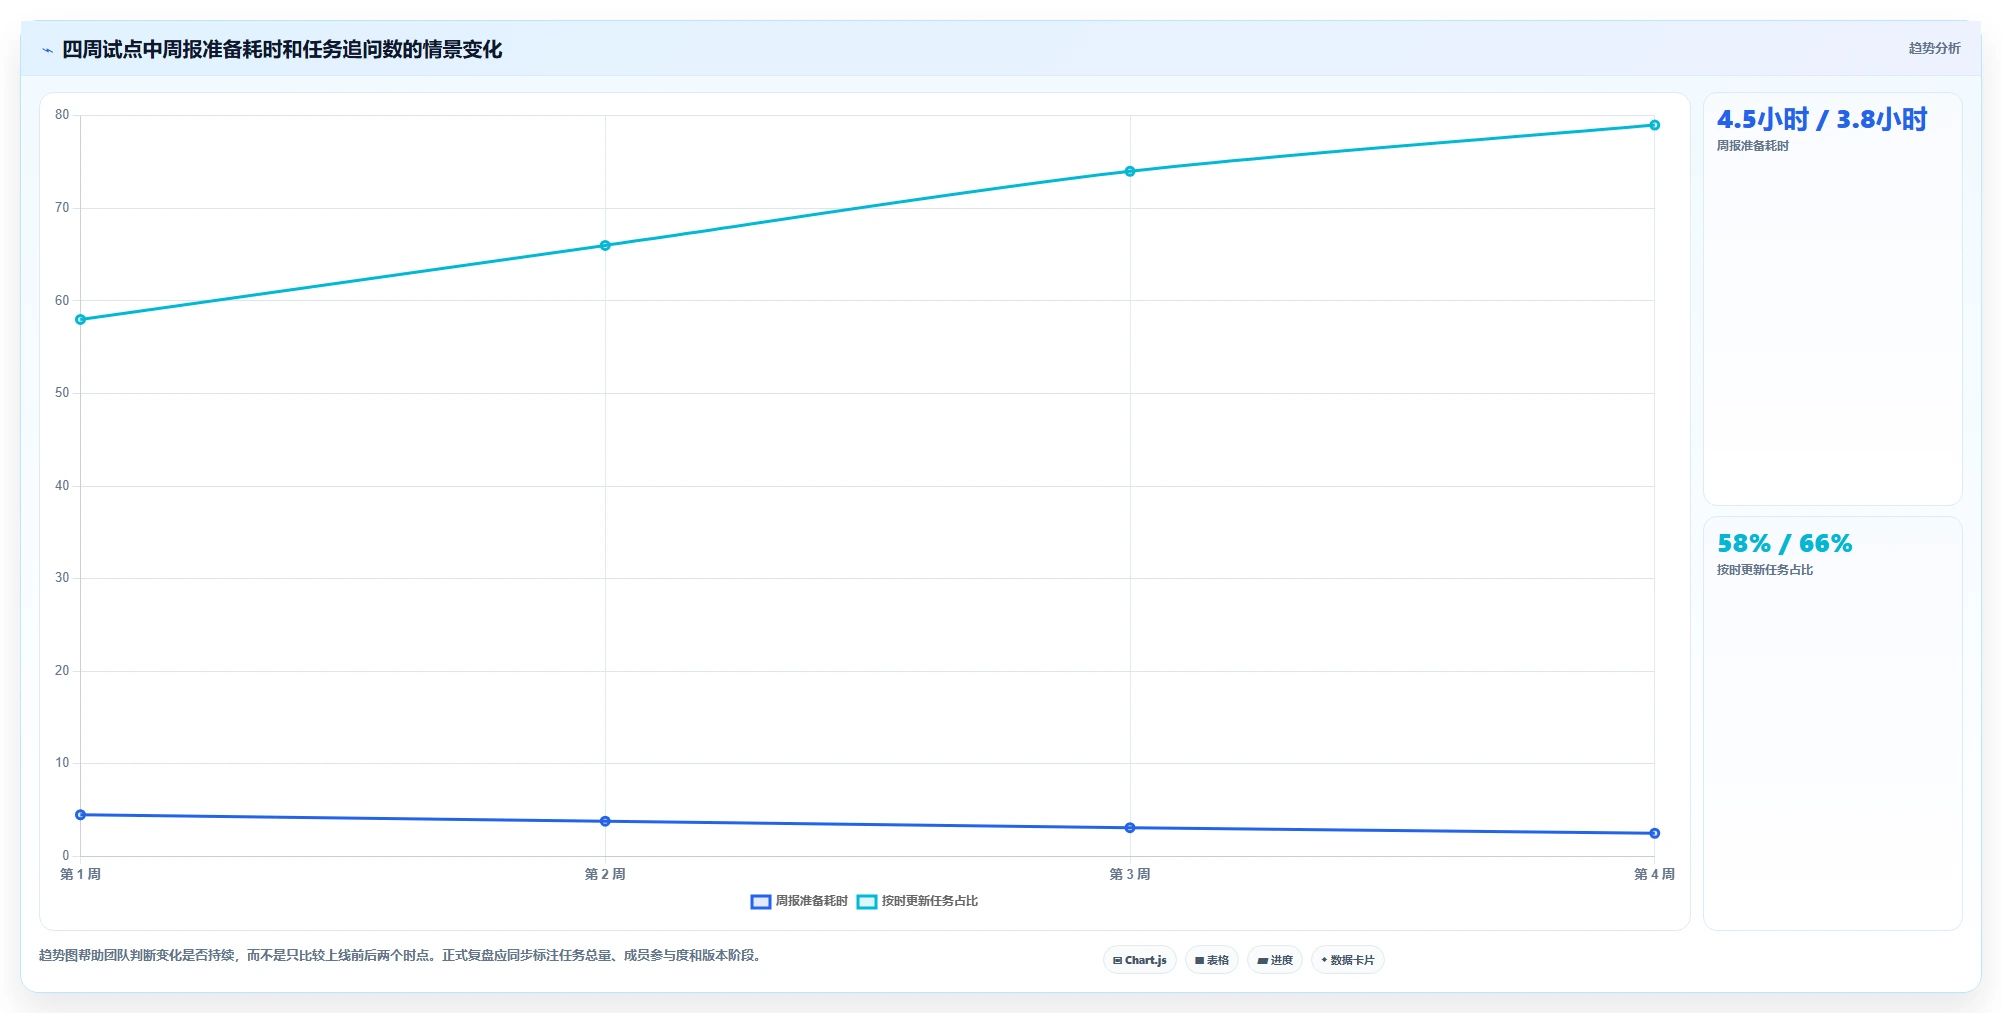Click the 第 1 周 point on the teal line
The width and height of the screenshot is (2002, 1013).
pyautogui.click(x=81, y=320)
